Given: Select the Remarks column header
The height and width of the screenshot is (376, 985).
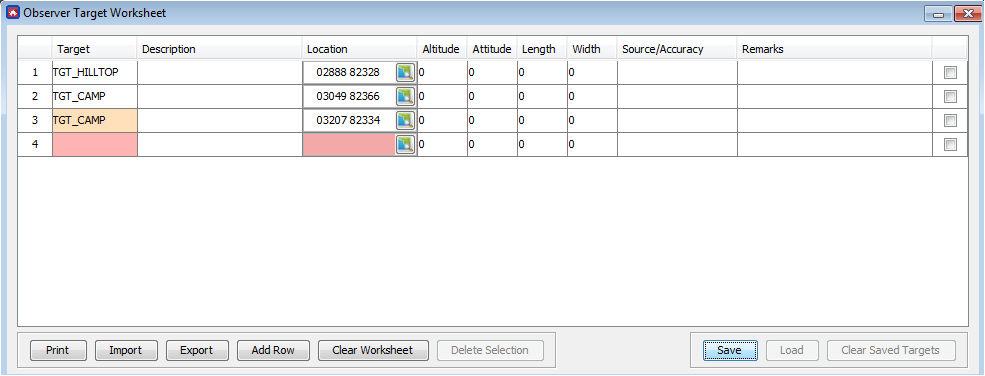Looking at the screenshot, I should tap(835, 49).
